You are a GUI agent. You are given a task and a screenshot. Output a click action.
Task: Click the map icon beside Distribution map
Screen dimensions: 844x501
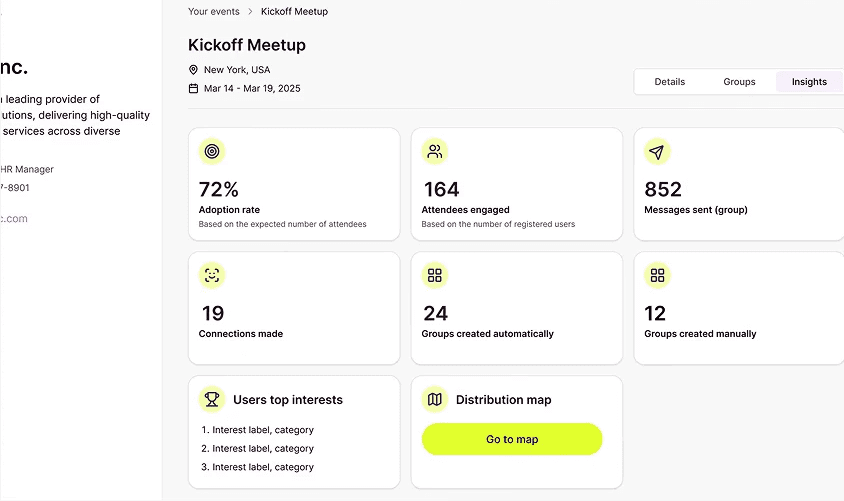[x=435, y=399]
